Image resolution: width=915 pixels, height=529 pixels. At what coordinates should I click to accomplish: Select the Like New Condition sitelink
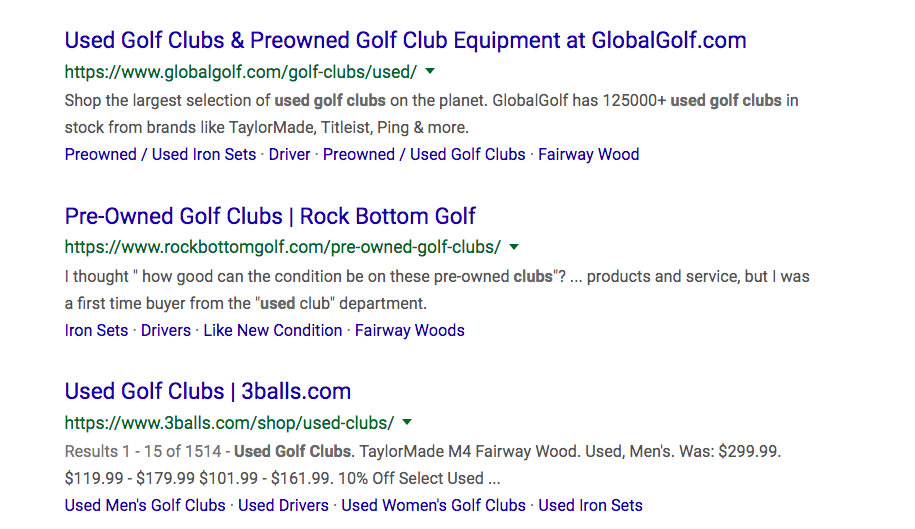tap(273, 331)
